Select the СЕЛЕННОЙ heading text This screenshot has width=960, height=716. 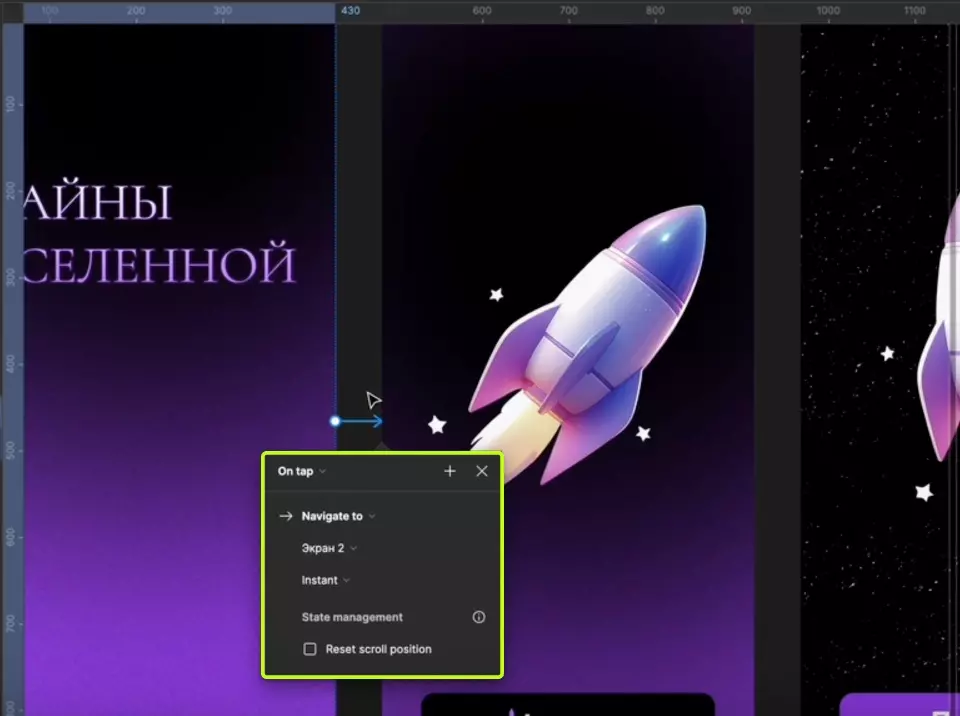(x=160, y=264)
